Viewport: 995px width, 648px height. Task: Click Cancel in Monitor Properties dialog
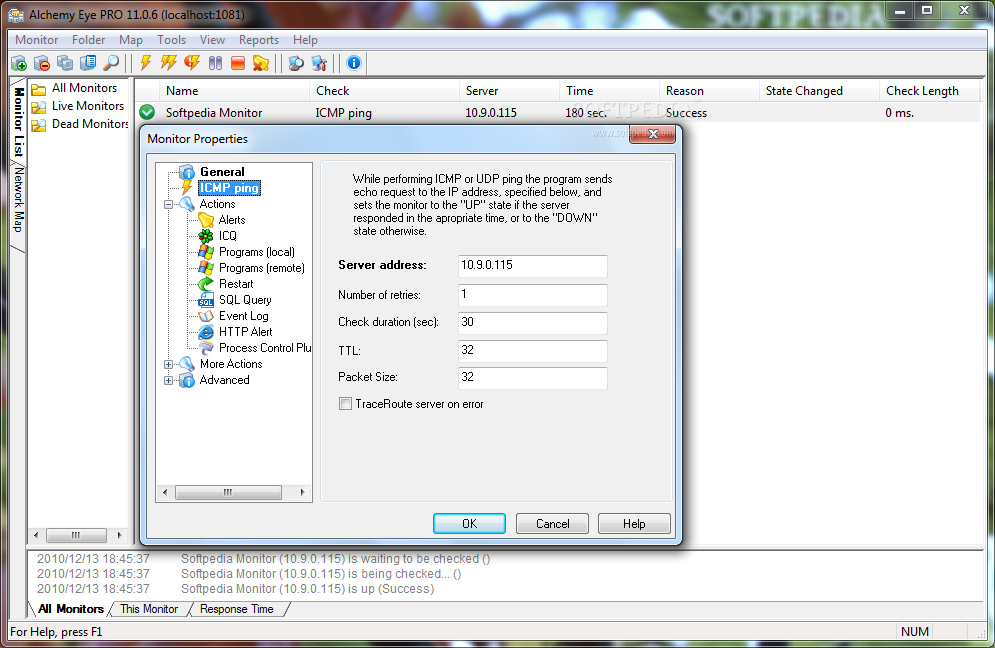point(552,524)
